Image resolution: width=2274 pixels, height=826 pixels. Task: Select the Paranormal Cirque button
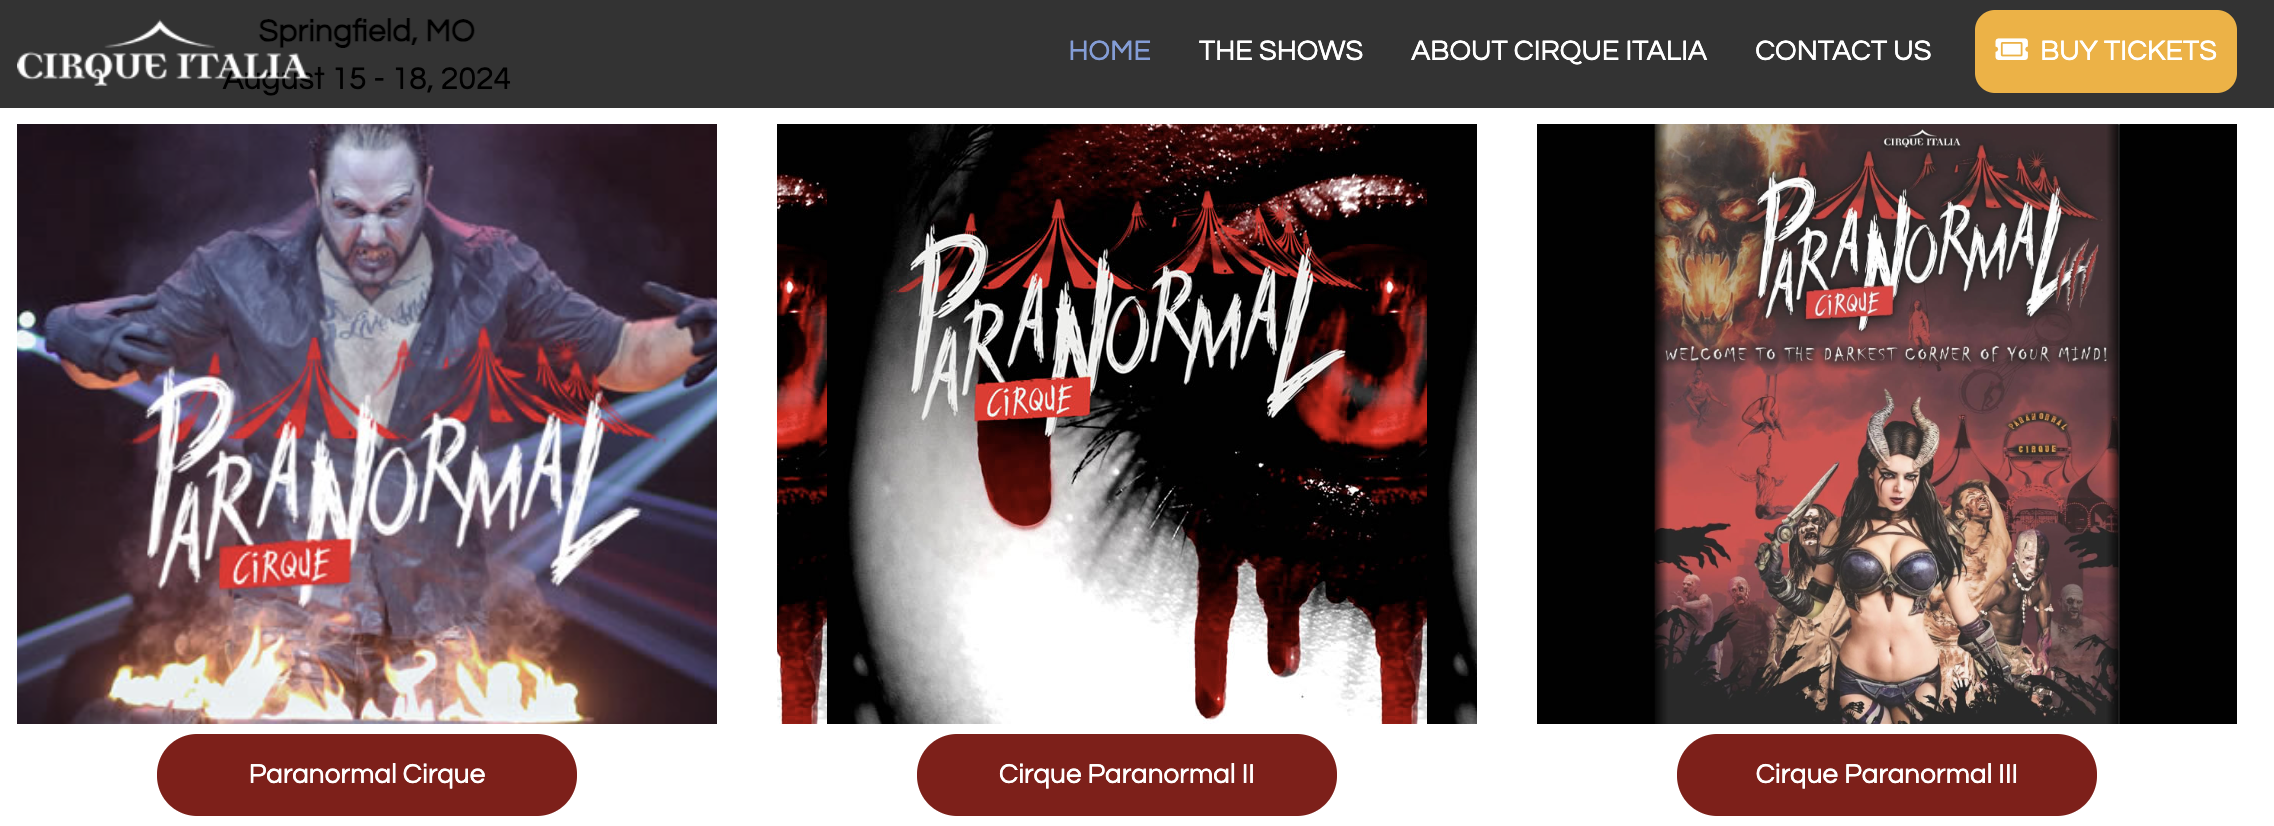coord(367,774)
